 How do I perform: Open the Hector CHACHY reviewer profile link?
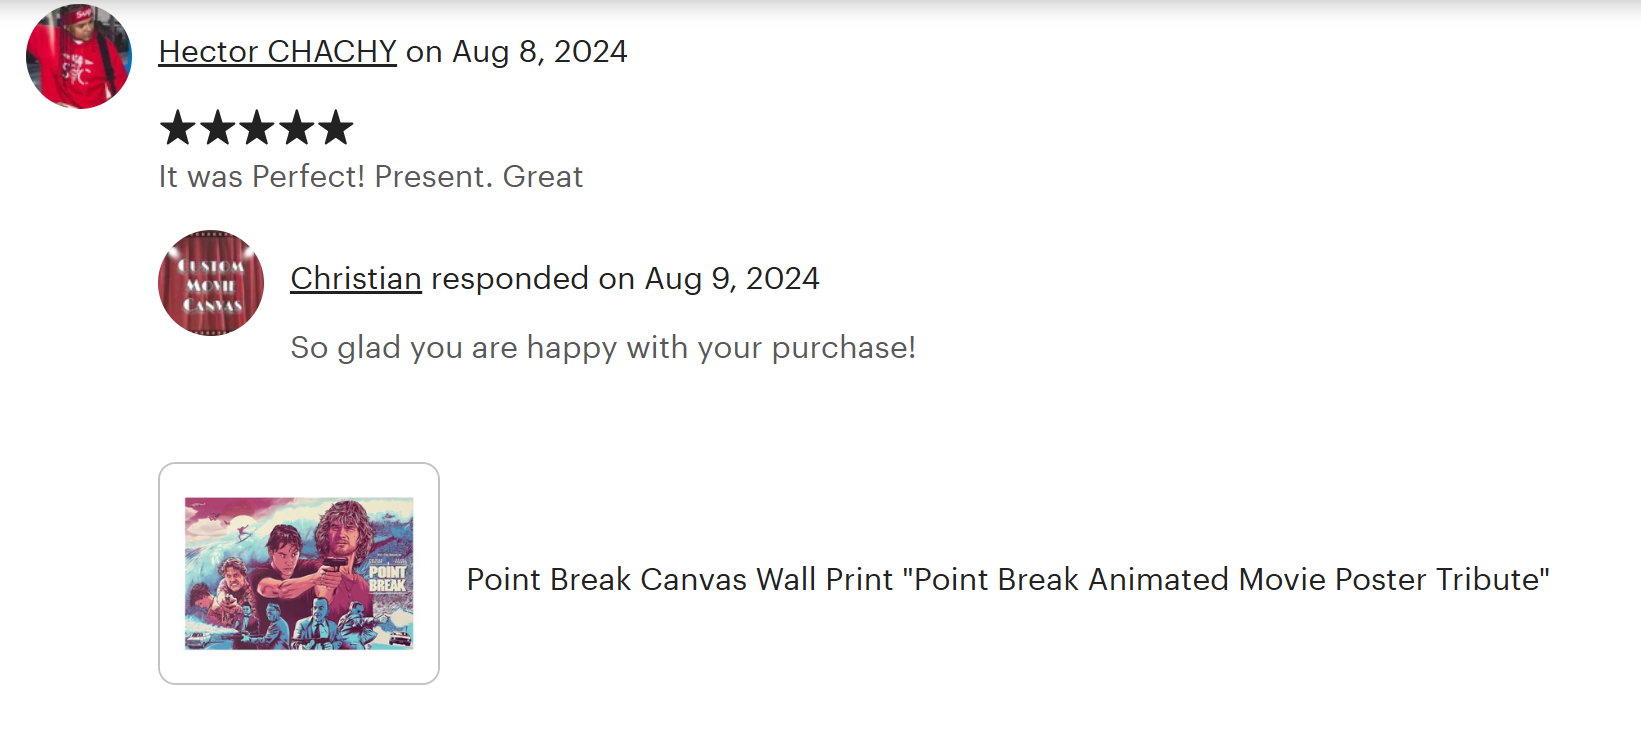click(x=277, y=51)
